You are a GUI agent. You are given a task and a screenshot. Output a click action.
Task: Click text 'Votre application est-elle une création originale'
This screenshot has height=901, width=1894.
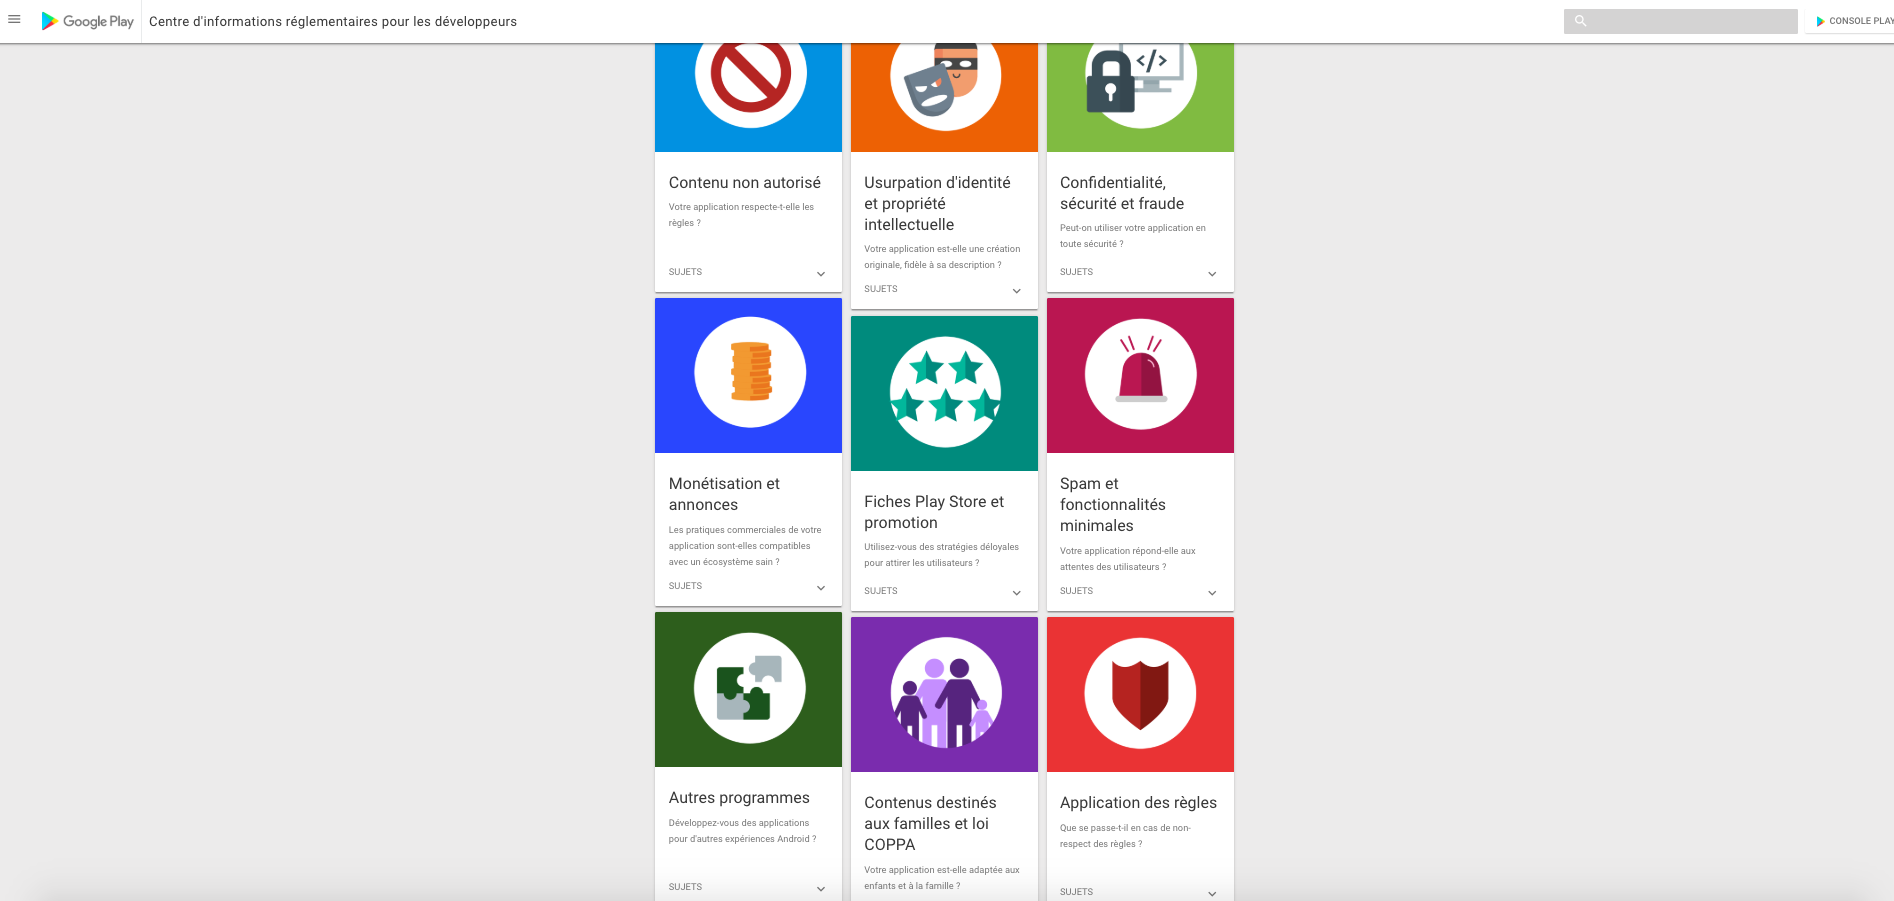[x=942, y=257]
